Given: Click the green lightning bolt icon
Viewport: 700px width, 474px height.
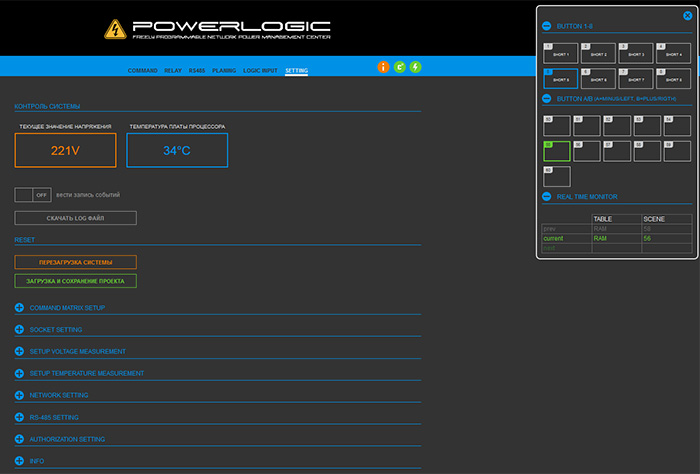Looking at the screenshot, I should [416, 67].
